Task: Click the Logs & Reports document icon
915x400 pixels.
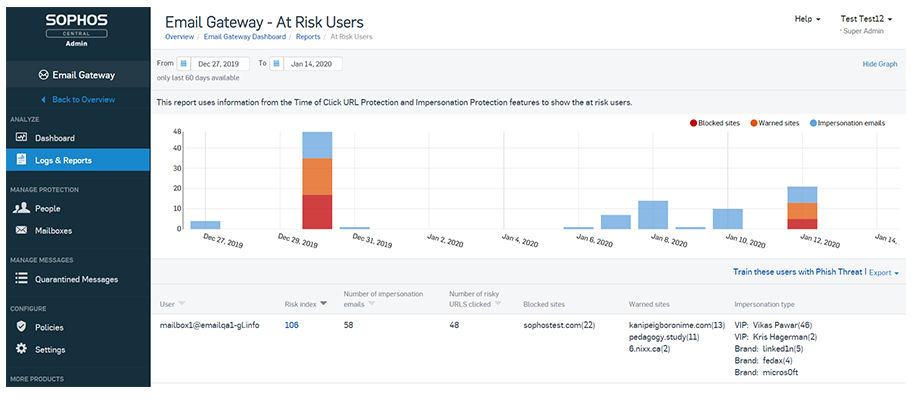Action: (x=21, y=159)
